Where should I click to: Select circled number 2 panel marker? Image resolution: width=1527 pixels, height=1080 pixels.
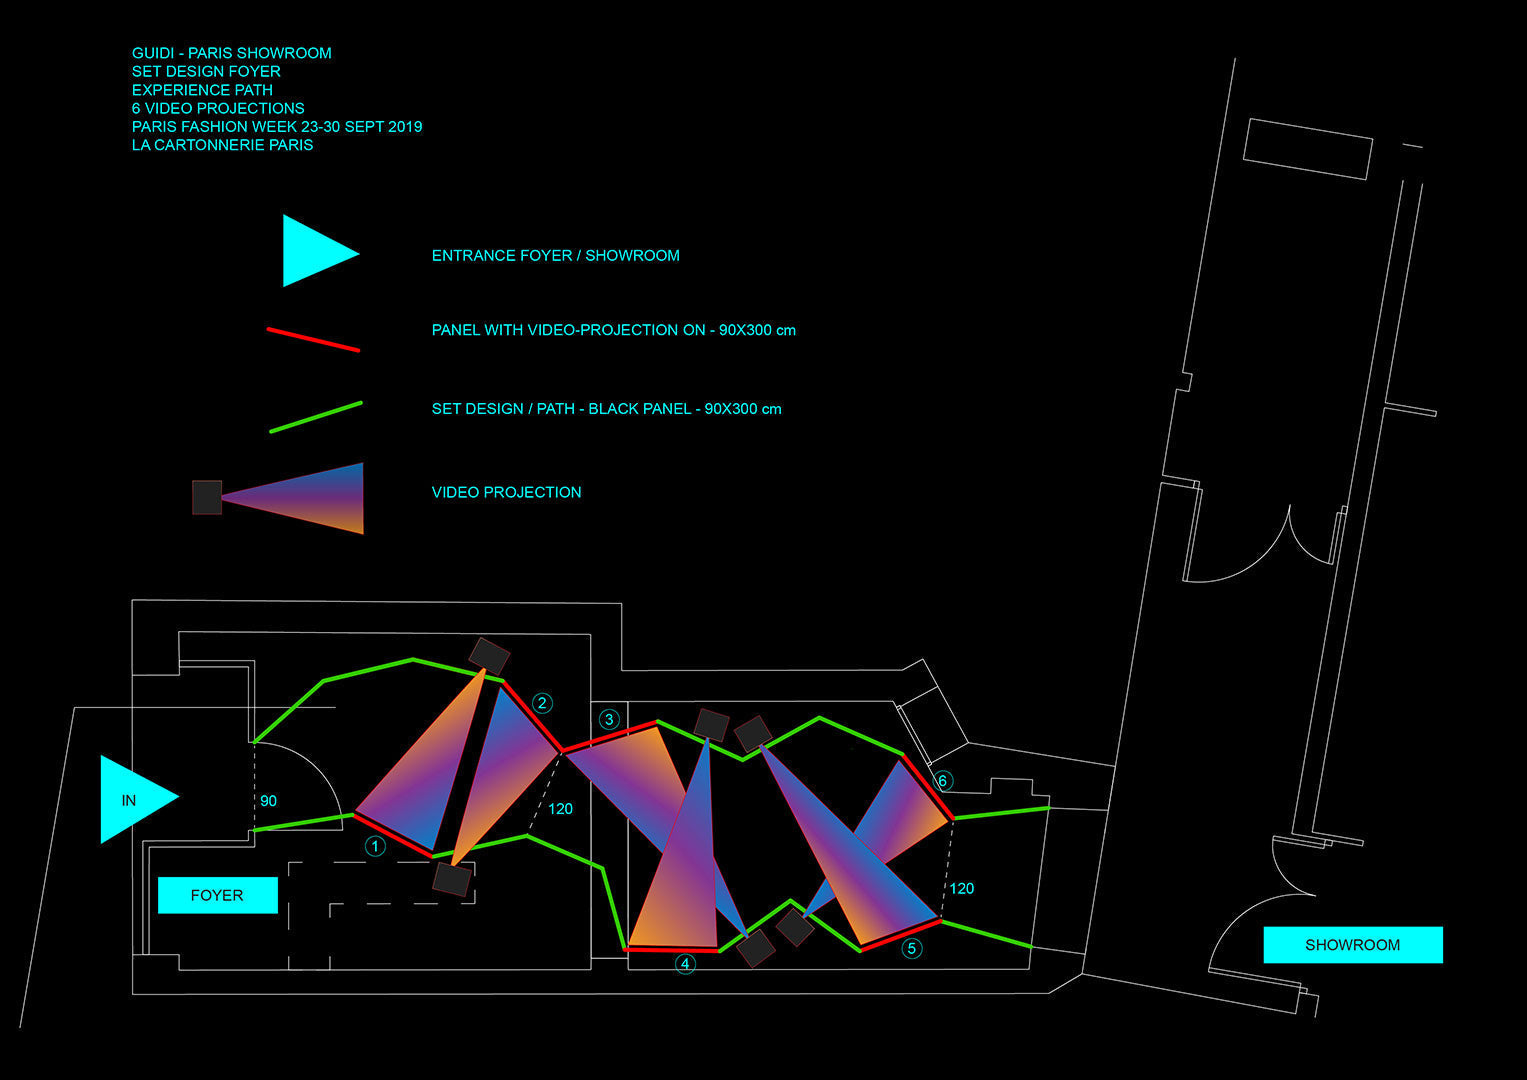pos(542,703)
